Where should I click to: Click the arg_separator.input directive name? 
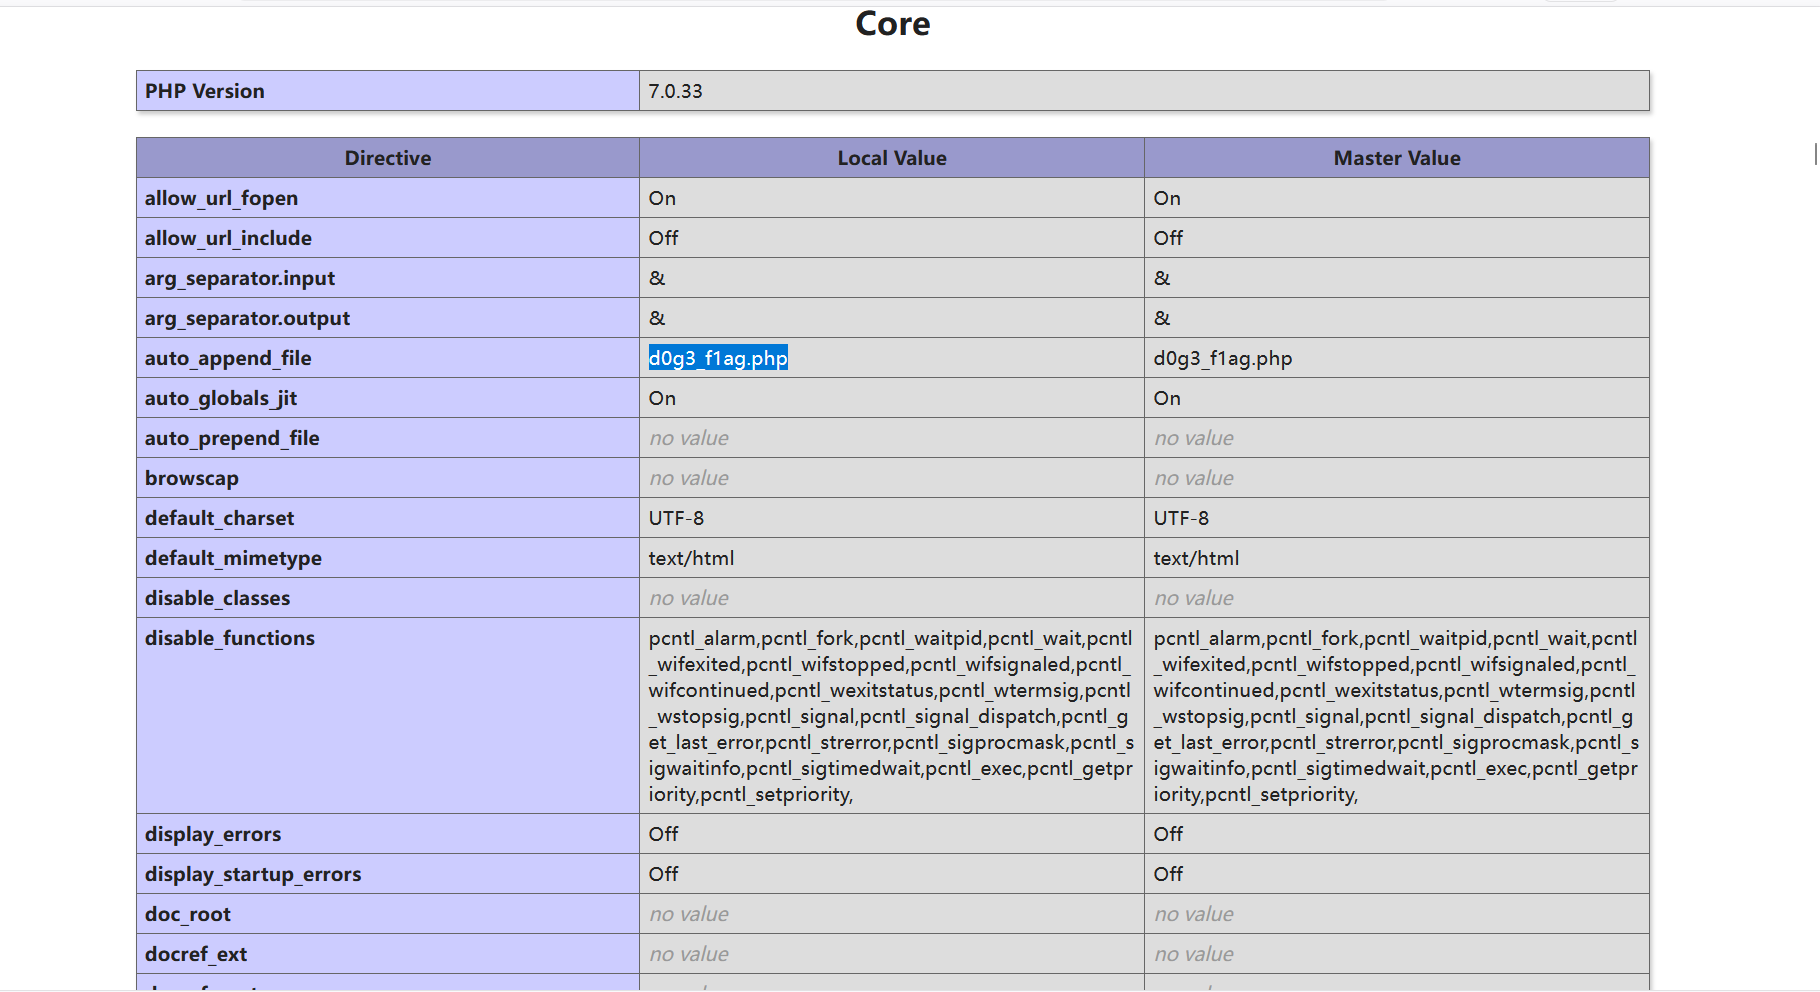coord(239,278)
